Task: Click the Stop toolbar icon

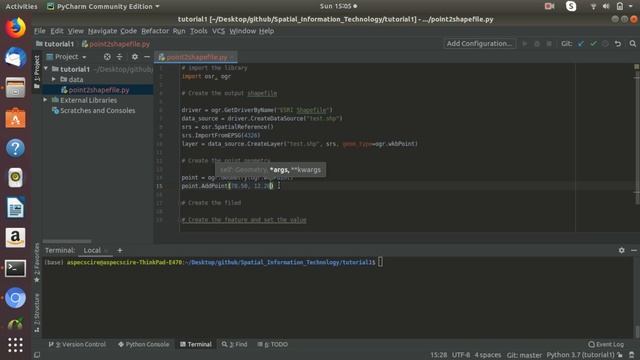Action: tap(549, 44)
